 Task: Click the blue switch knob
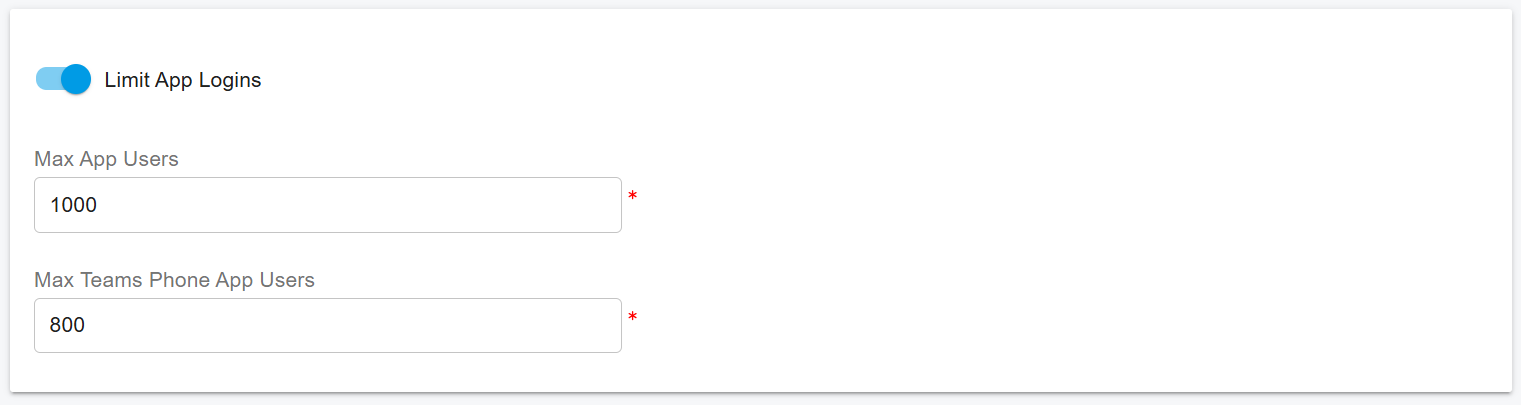(76, 79)
